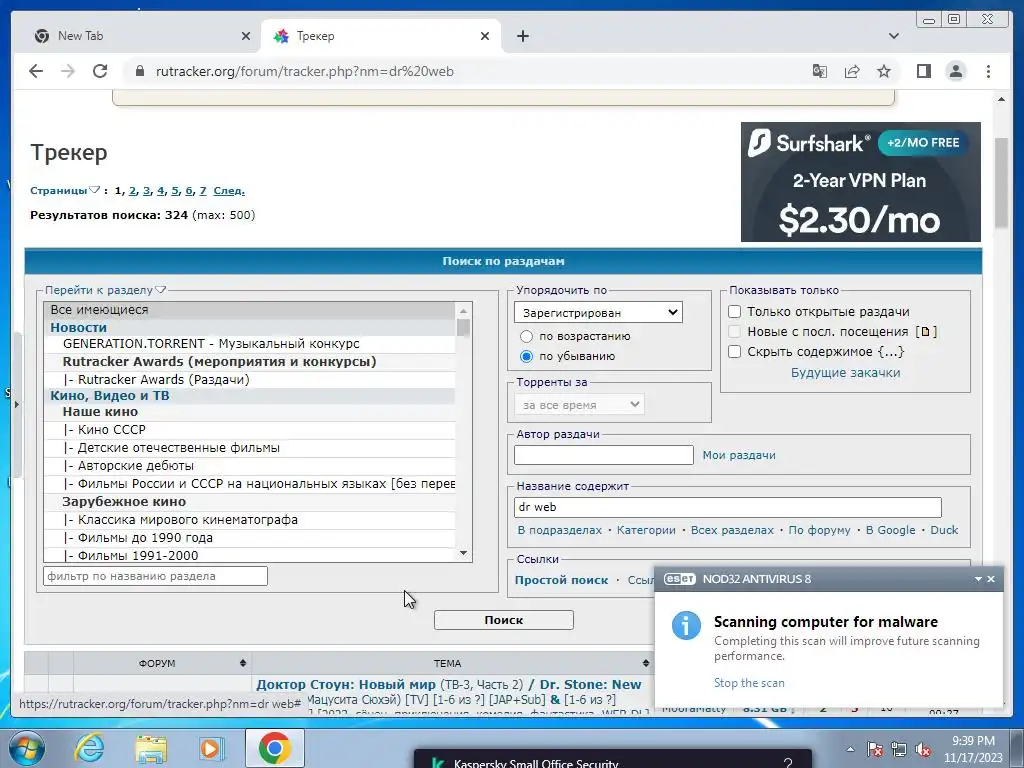Check Скрыть содержимое checkbox
The width and height of the screenshot is (1024, 768).
point(735,351)
